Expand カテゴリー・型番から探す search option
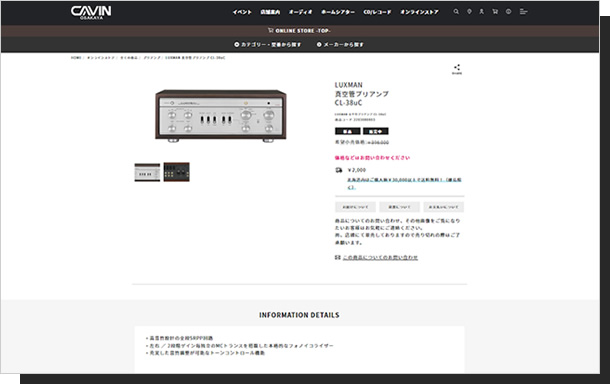Viewport: 610px width, 384px height. coord(268,44)
